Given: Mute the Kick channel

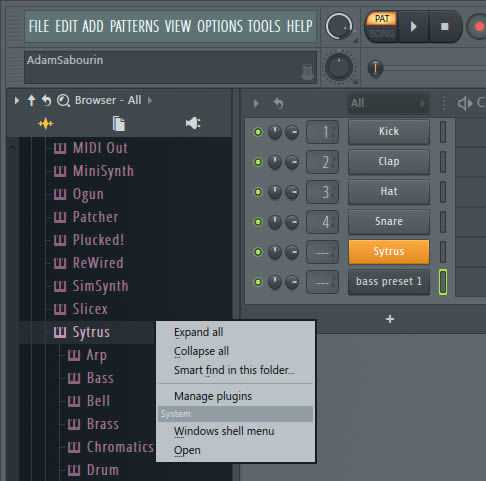Looking at the screenshot, I should [x=258, y=132].
